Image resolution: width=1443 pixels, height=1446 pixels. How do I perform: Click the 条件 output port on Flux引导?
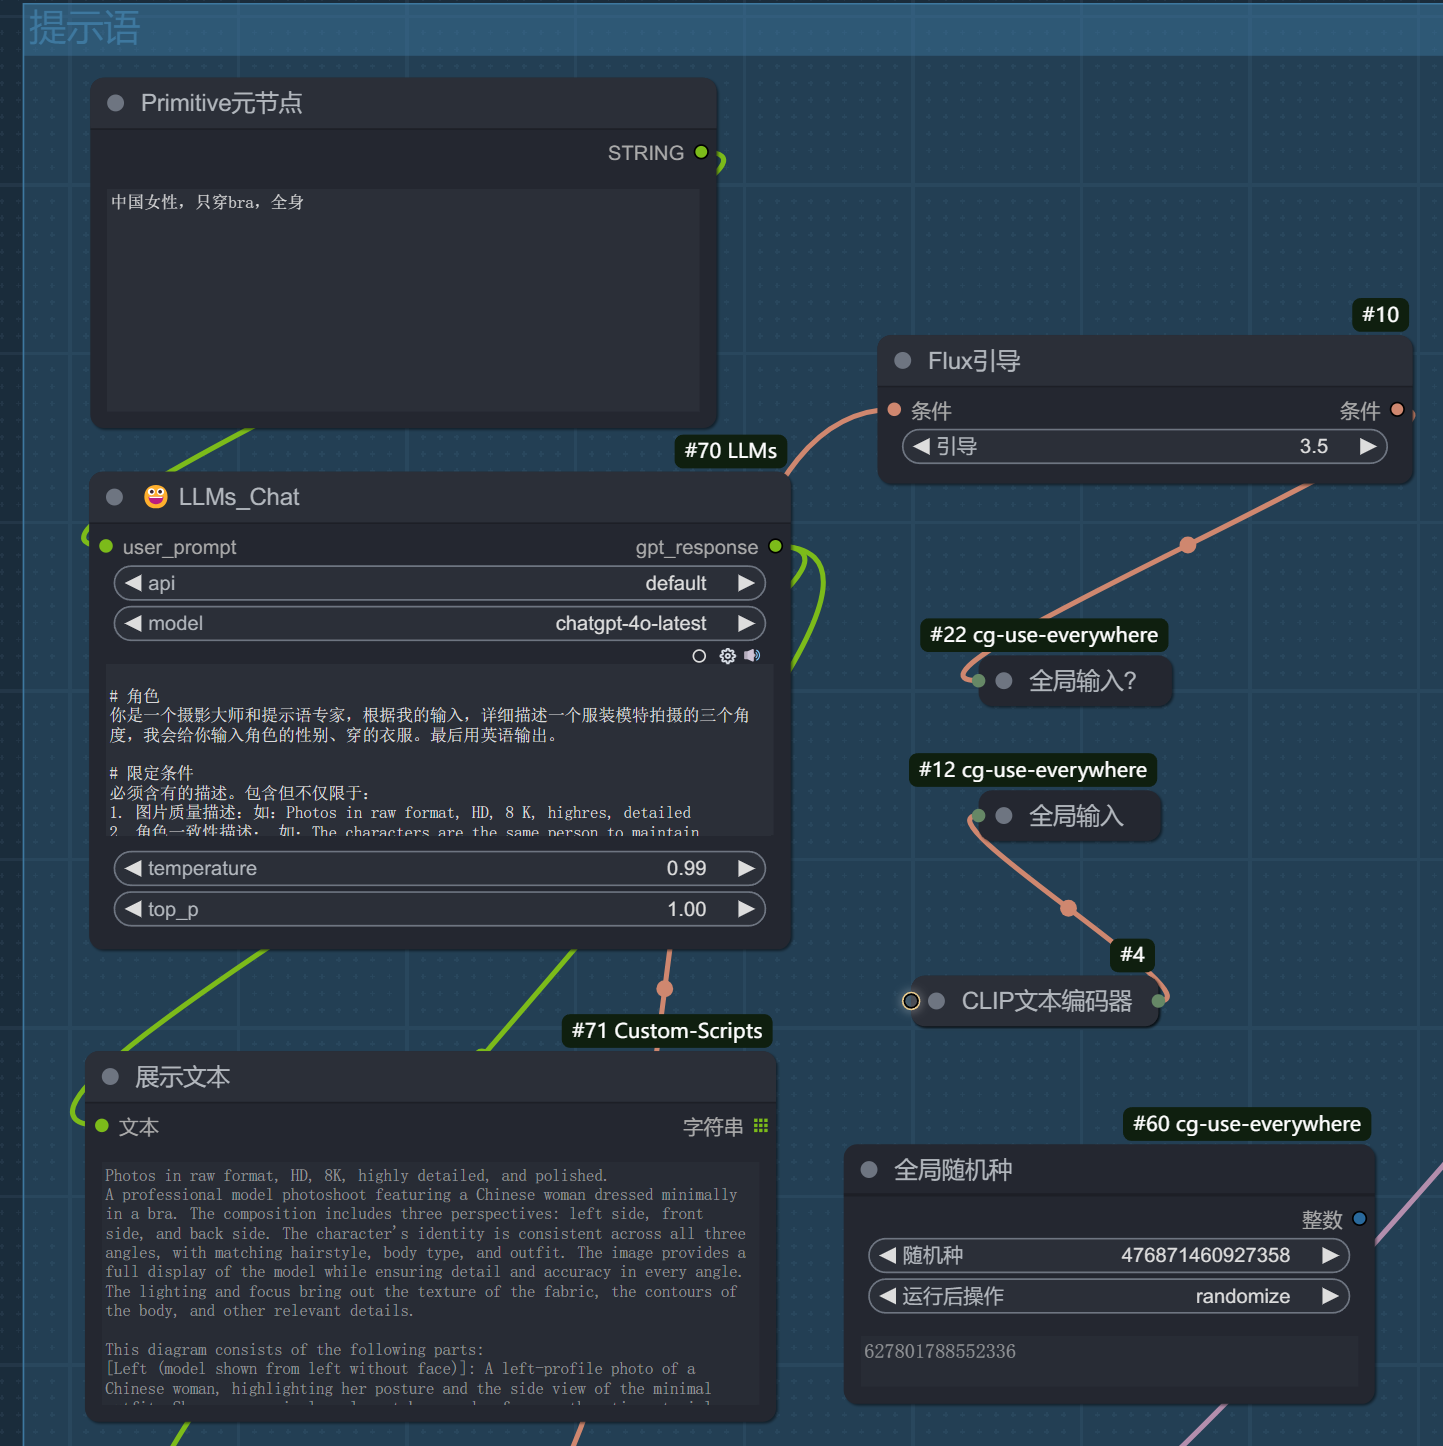coord(1397,409)
